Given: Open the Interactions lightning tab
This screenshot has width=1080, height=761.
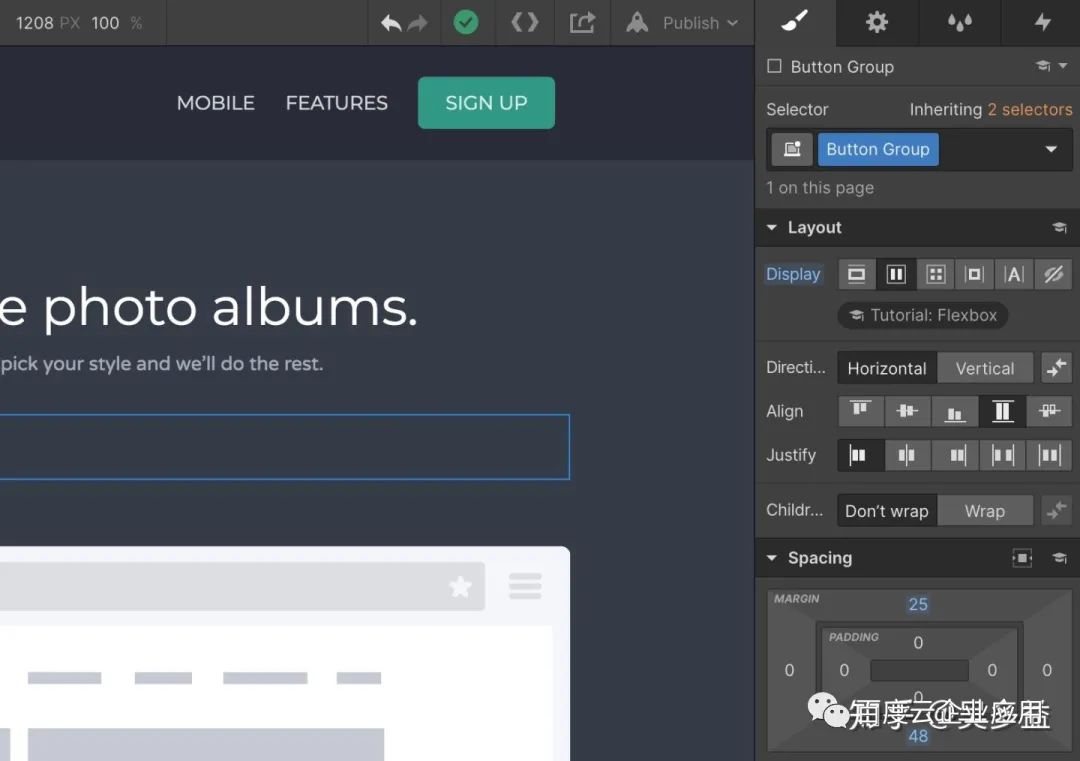Looking at the screenshot, I should [x=1042, y=22].
